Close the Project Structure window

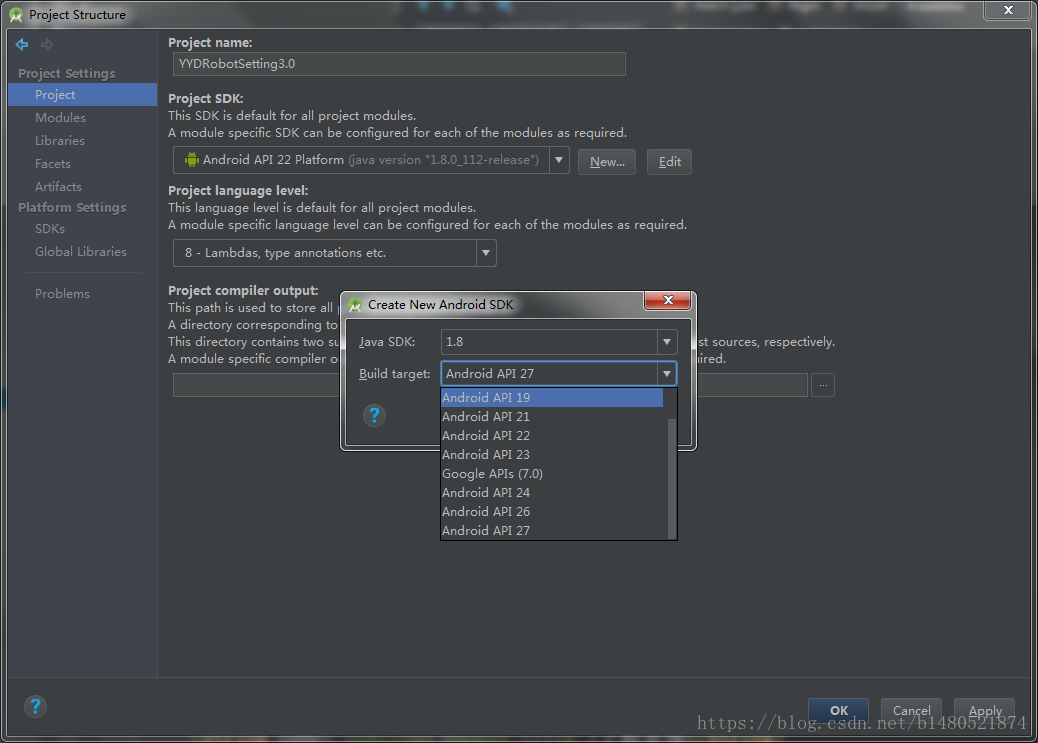(1008, 10)
